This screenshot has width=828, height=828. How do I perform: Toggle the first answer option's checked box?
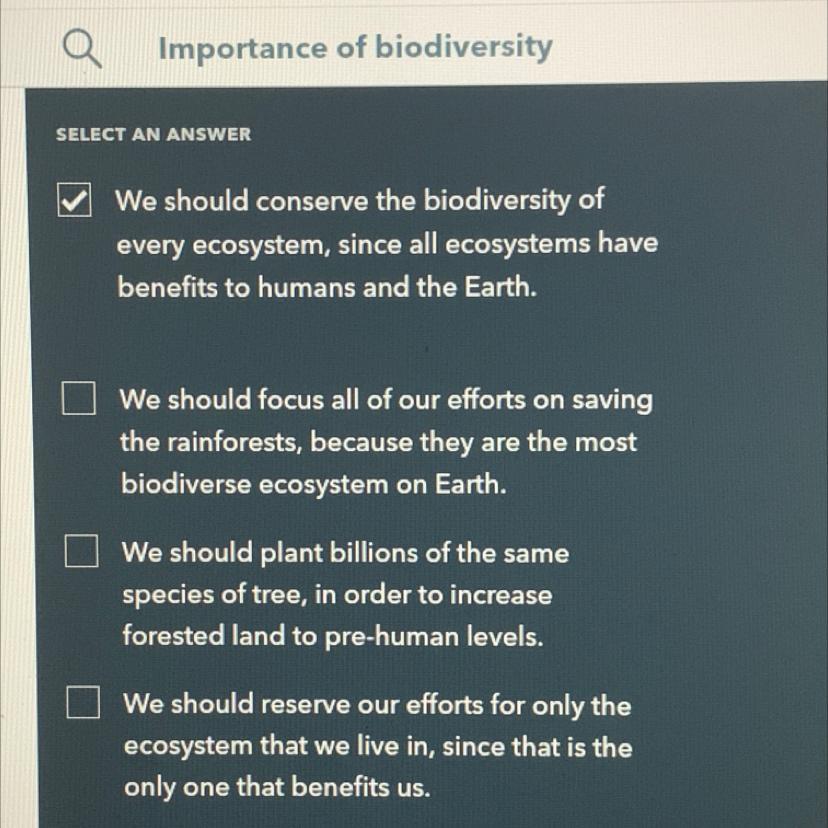pyautogui.click(x=73, y=201)
